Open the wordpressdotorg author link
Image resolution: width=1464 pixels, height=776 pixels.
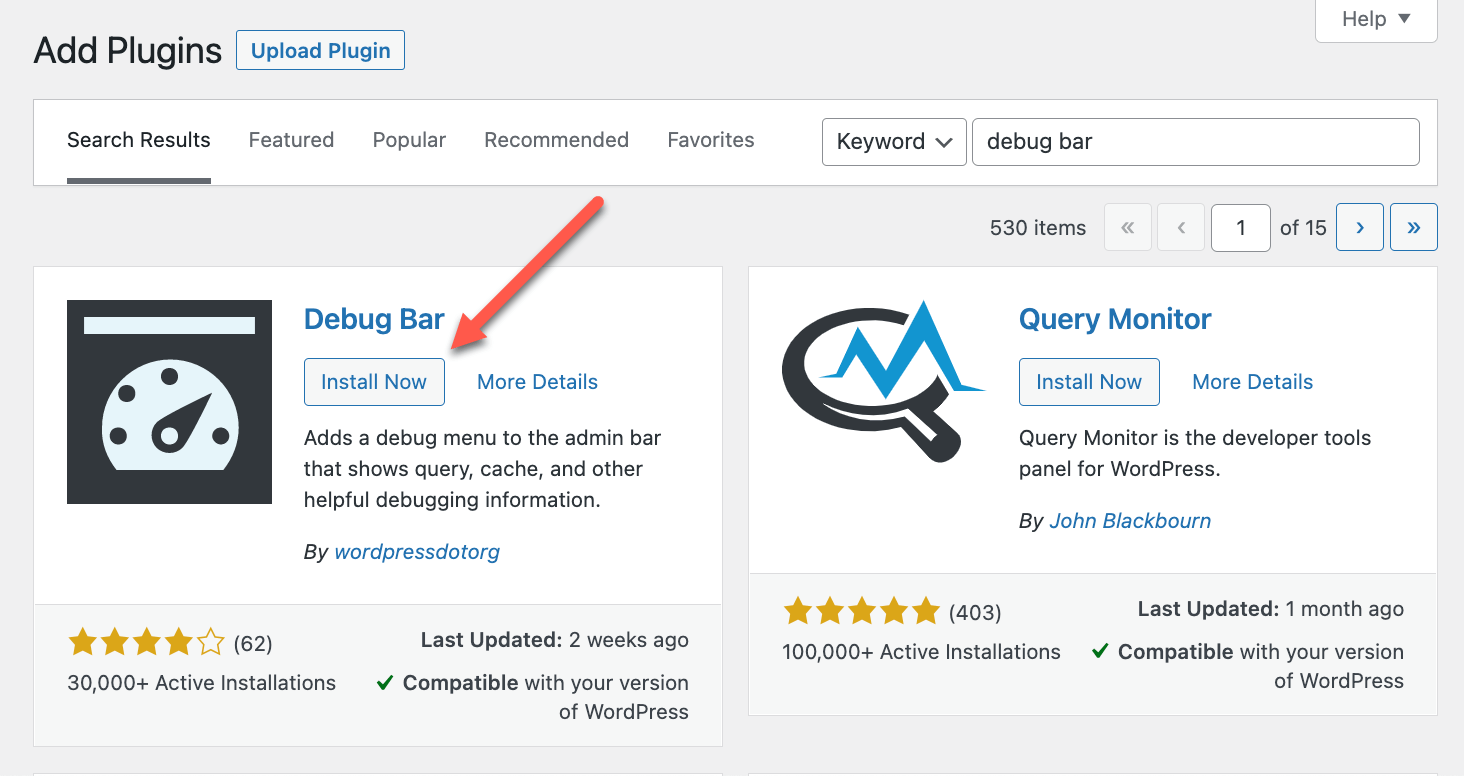pos(417,552)
